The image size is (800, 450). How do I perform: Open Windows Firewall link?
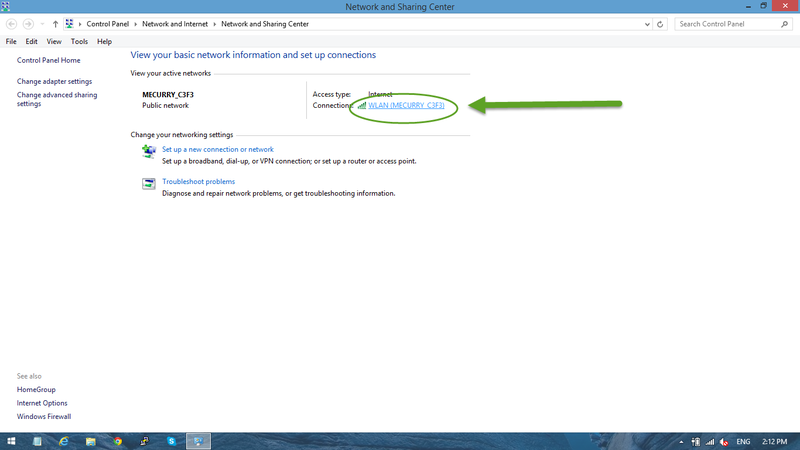point(44,416)
